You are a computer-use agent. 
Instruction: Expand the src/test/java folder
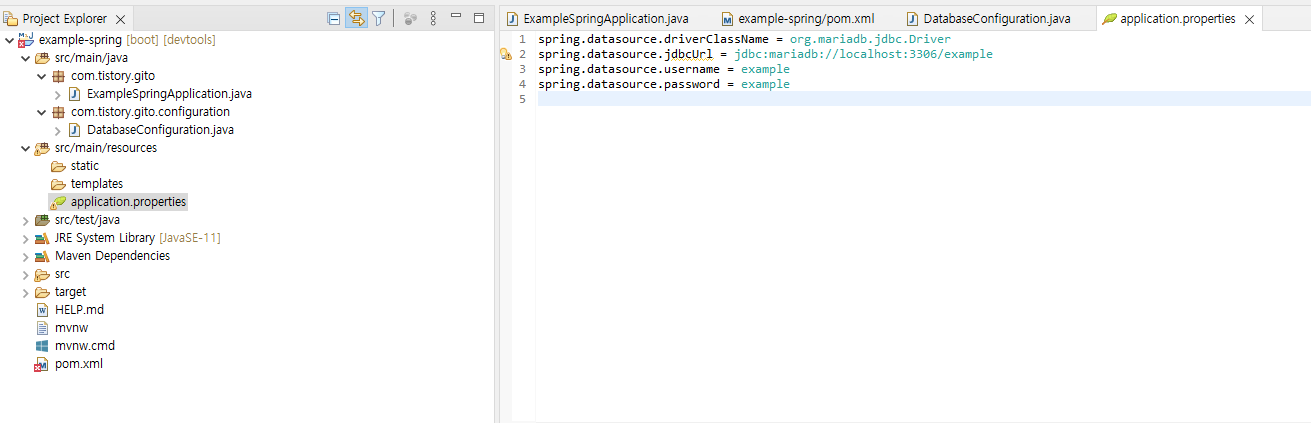click(x=25, y=220)
